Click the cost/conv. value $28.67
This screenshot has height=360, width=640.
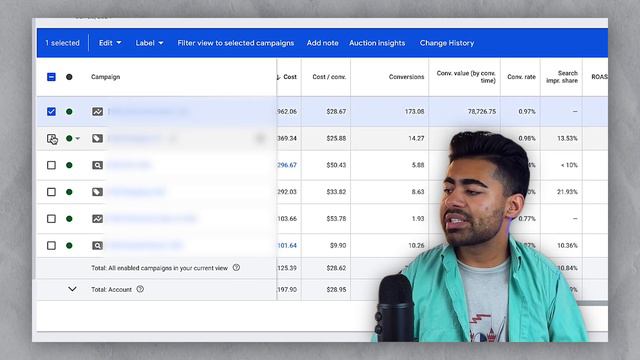click(336, 111)
